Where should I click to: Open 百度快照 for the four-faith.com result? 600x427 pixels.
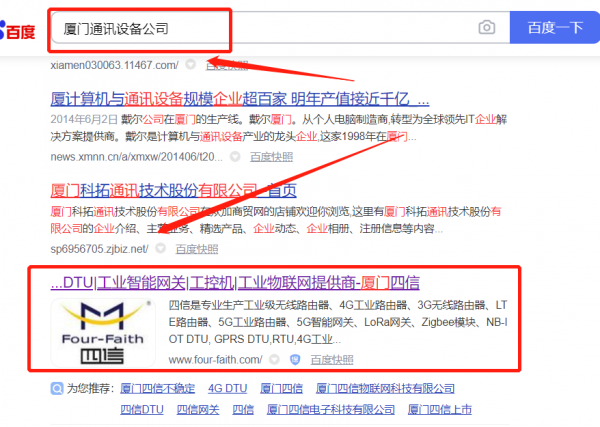point(331,359)
